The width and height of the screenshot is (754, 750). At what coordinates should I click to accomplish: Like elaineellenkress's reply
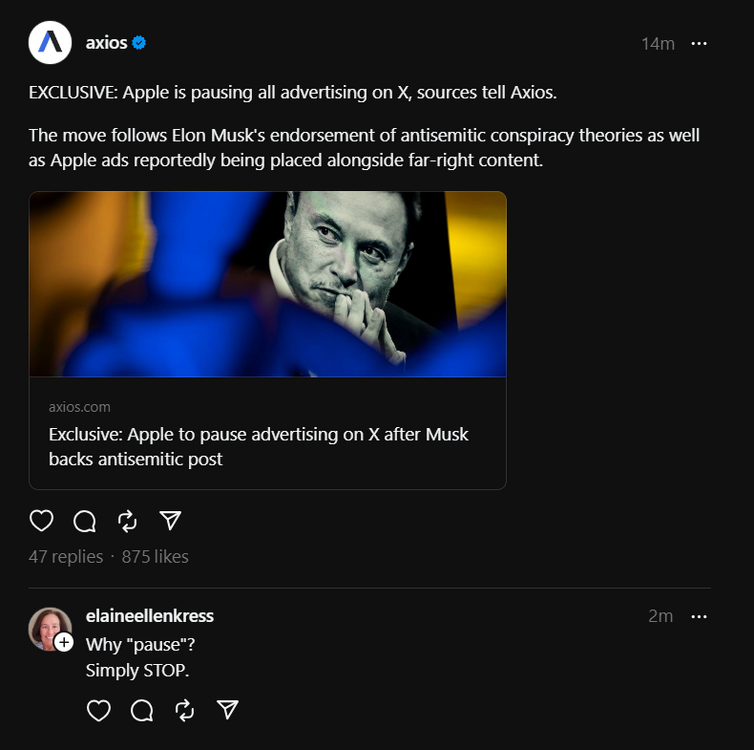[98, 710]
